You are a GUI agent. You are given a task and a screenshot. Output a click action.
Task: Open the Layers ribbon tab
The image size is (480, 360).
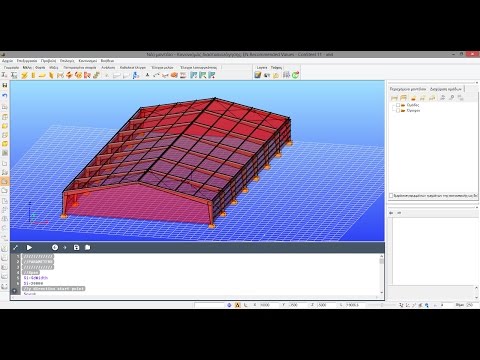pyautogui.click(x=262, y=67)
